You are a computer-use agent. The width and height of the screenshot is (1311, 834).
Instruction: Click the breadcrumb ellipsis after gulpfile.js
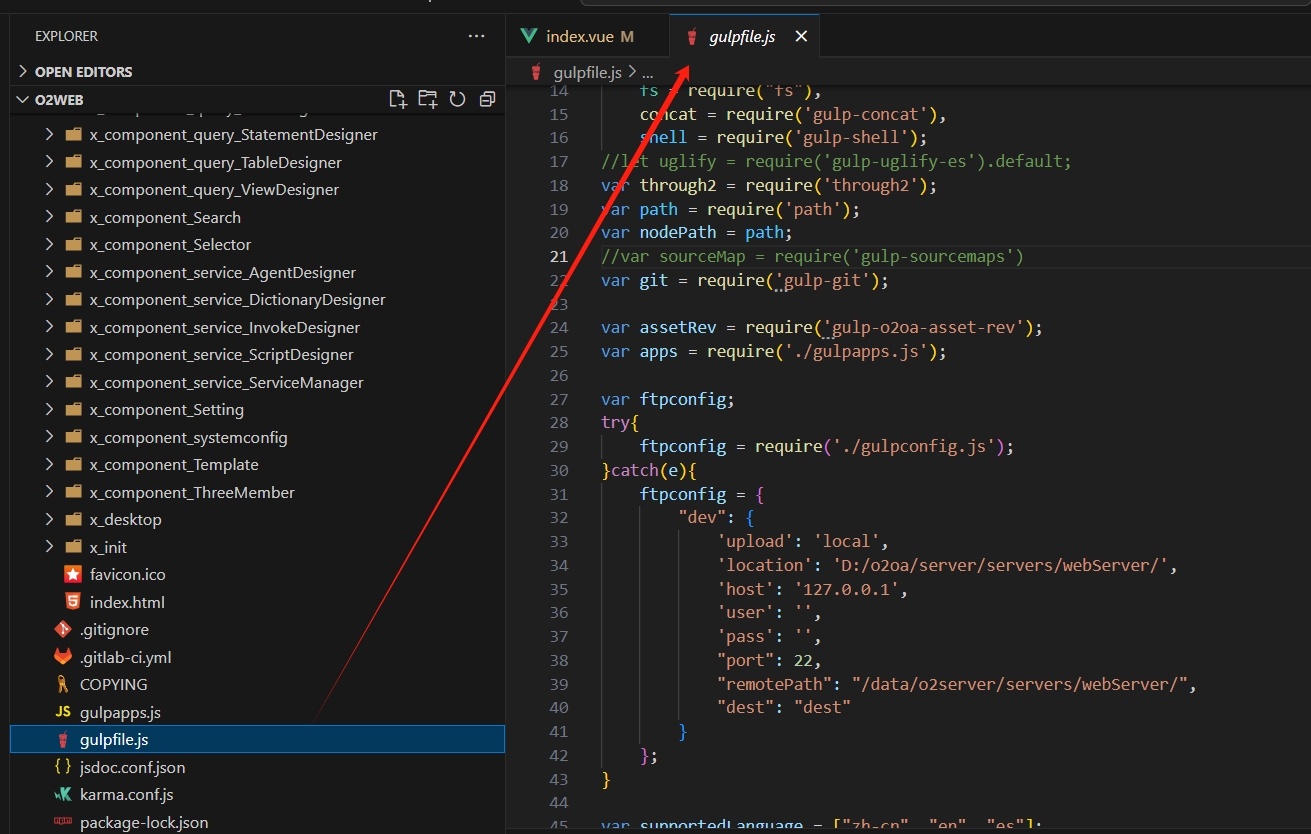pos(646,73)
